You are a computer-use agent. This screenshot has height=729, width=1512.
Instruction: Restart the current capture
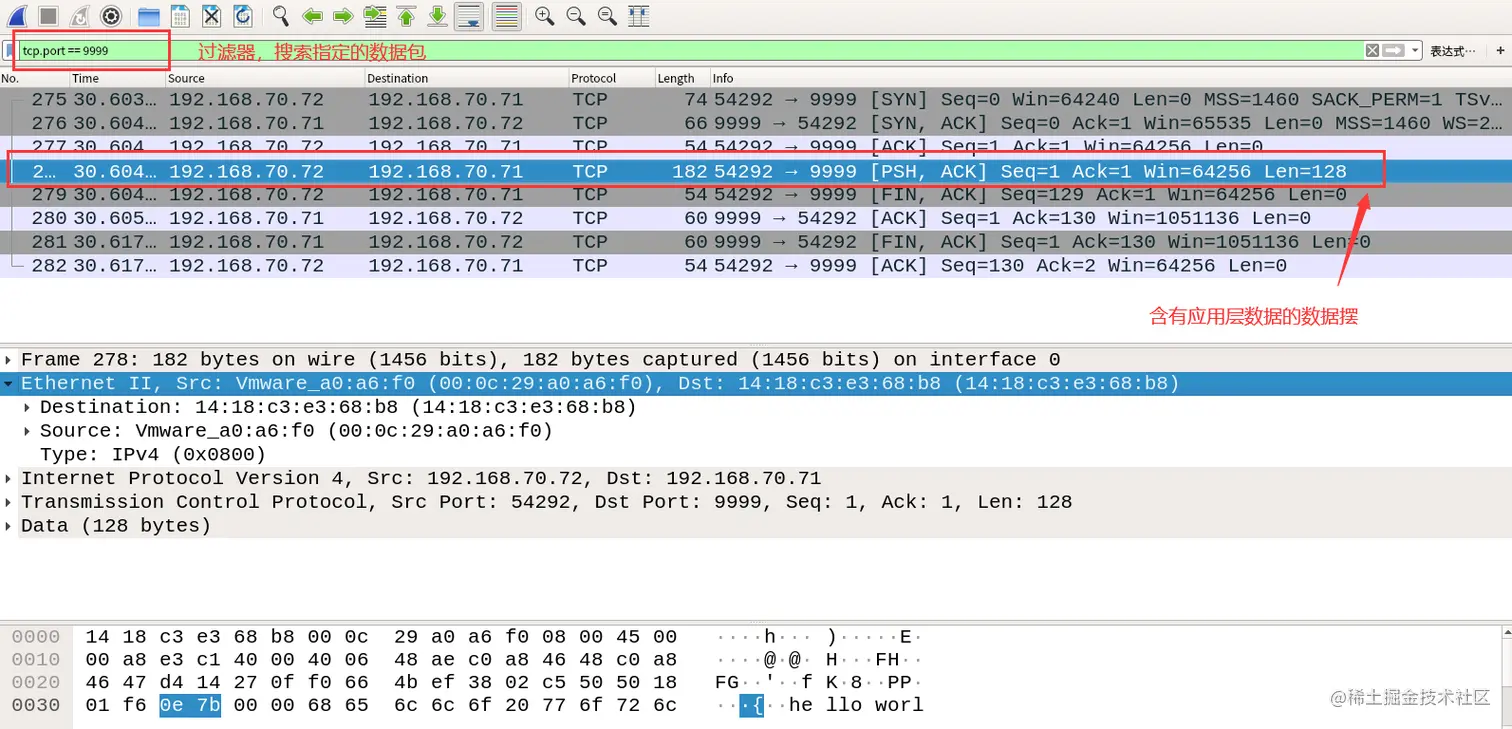(79, 16)
